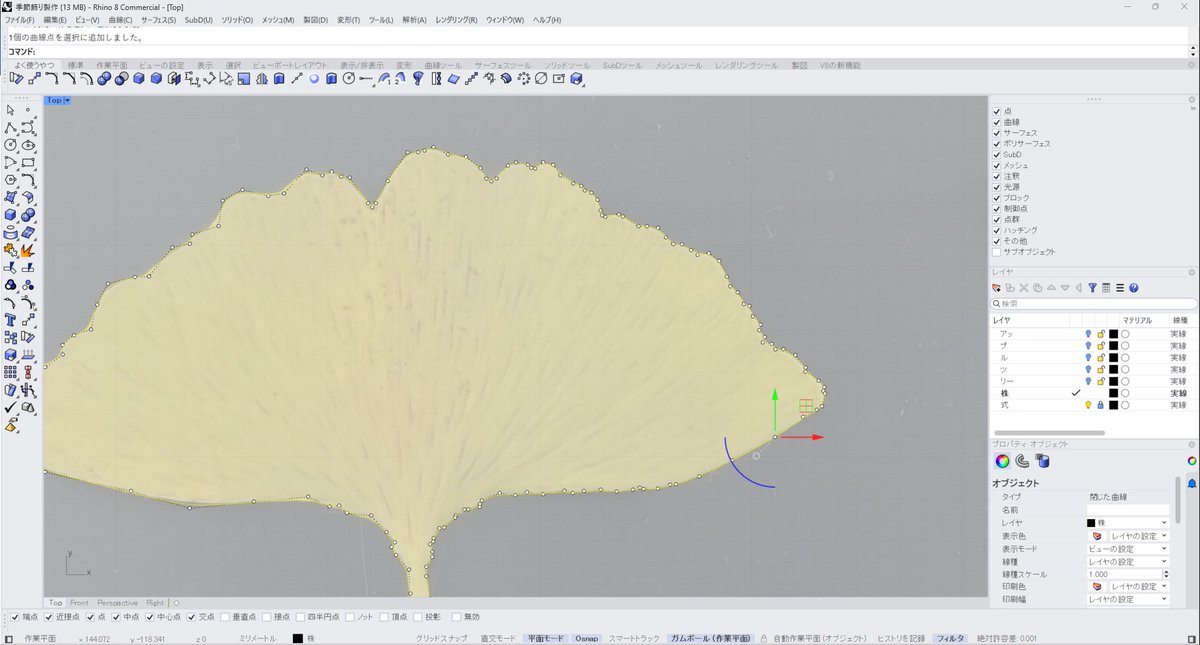Click the rectangle tool in left sidebar
1200x645 pixels.
[28, 162]
